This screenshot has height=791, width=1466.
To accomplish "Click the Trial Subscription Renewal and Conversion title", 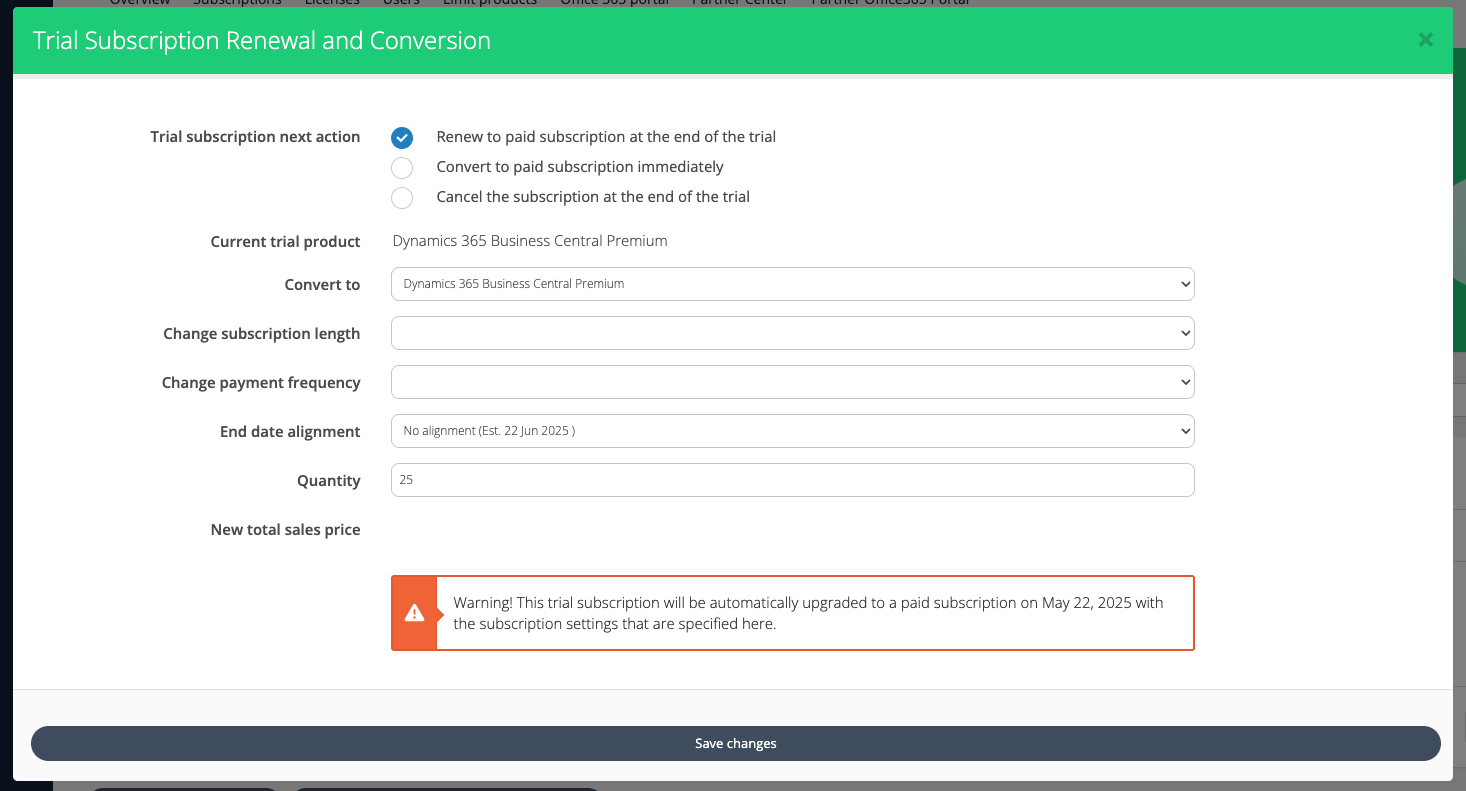I will coord(262,41).
